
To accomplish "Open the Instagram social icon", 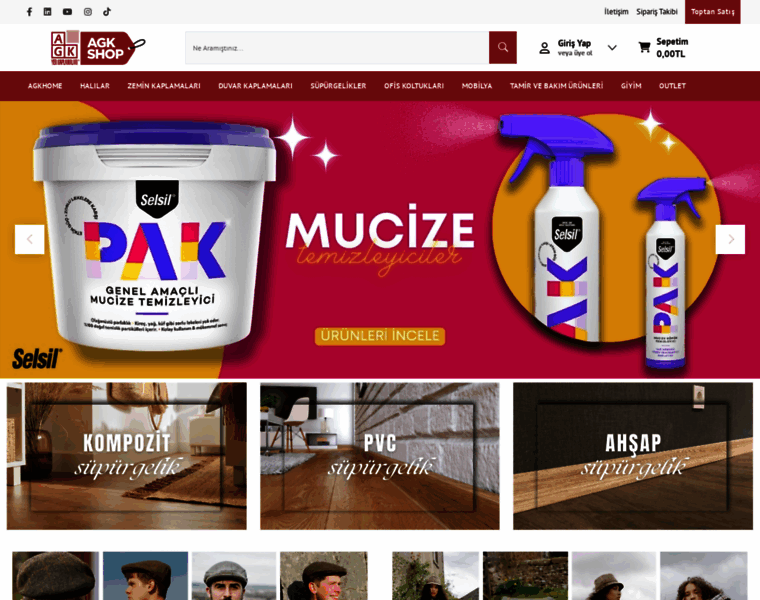I will (x=88, y=12).
